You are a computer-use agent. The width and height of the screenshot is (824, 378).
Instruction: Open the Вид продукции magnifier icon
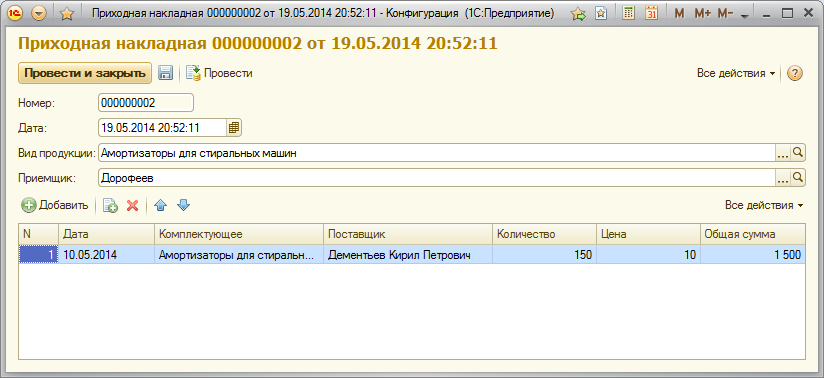[x=798, y=153]
